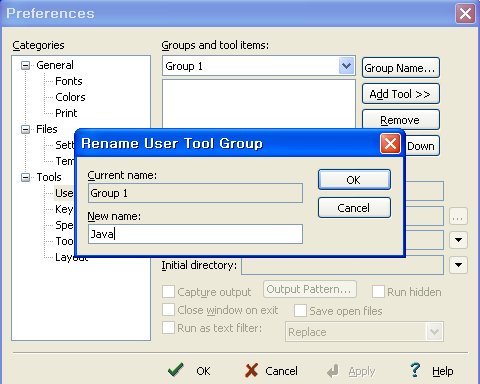Click the New name input field
This screenshot has width=480, height=384.
coord(195,234)
